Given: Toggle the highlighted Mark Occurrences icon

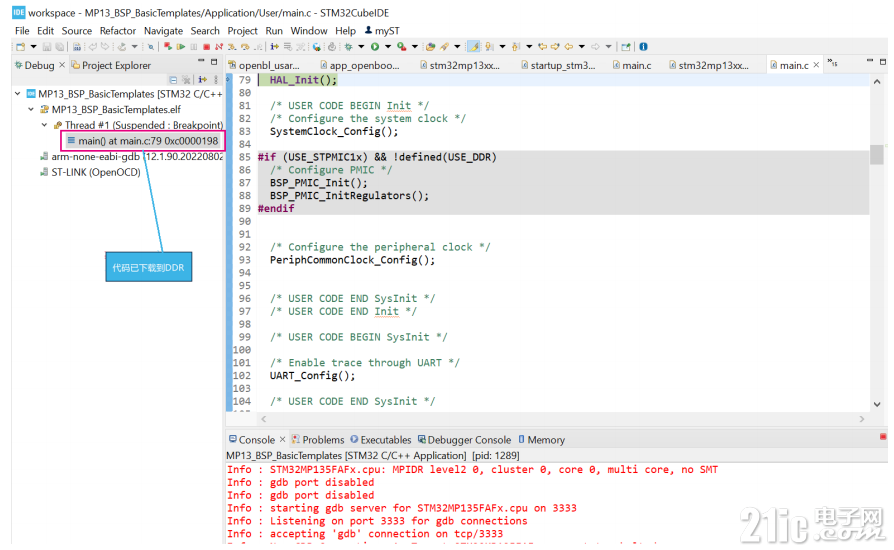Looking at the screenshot, I should click(474, 47).
